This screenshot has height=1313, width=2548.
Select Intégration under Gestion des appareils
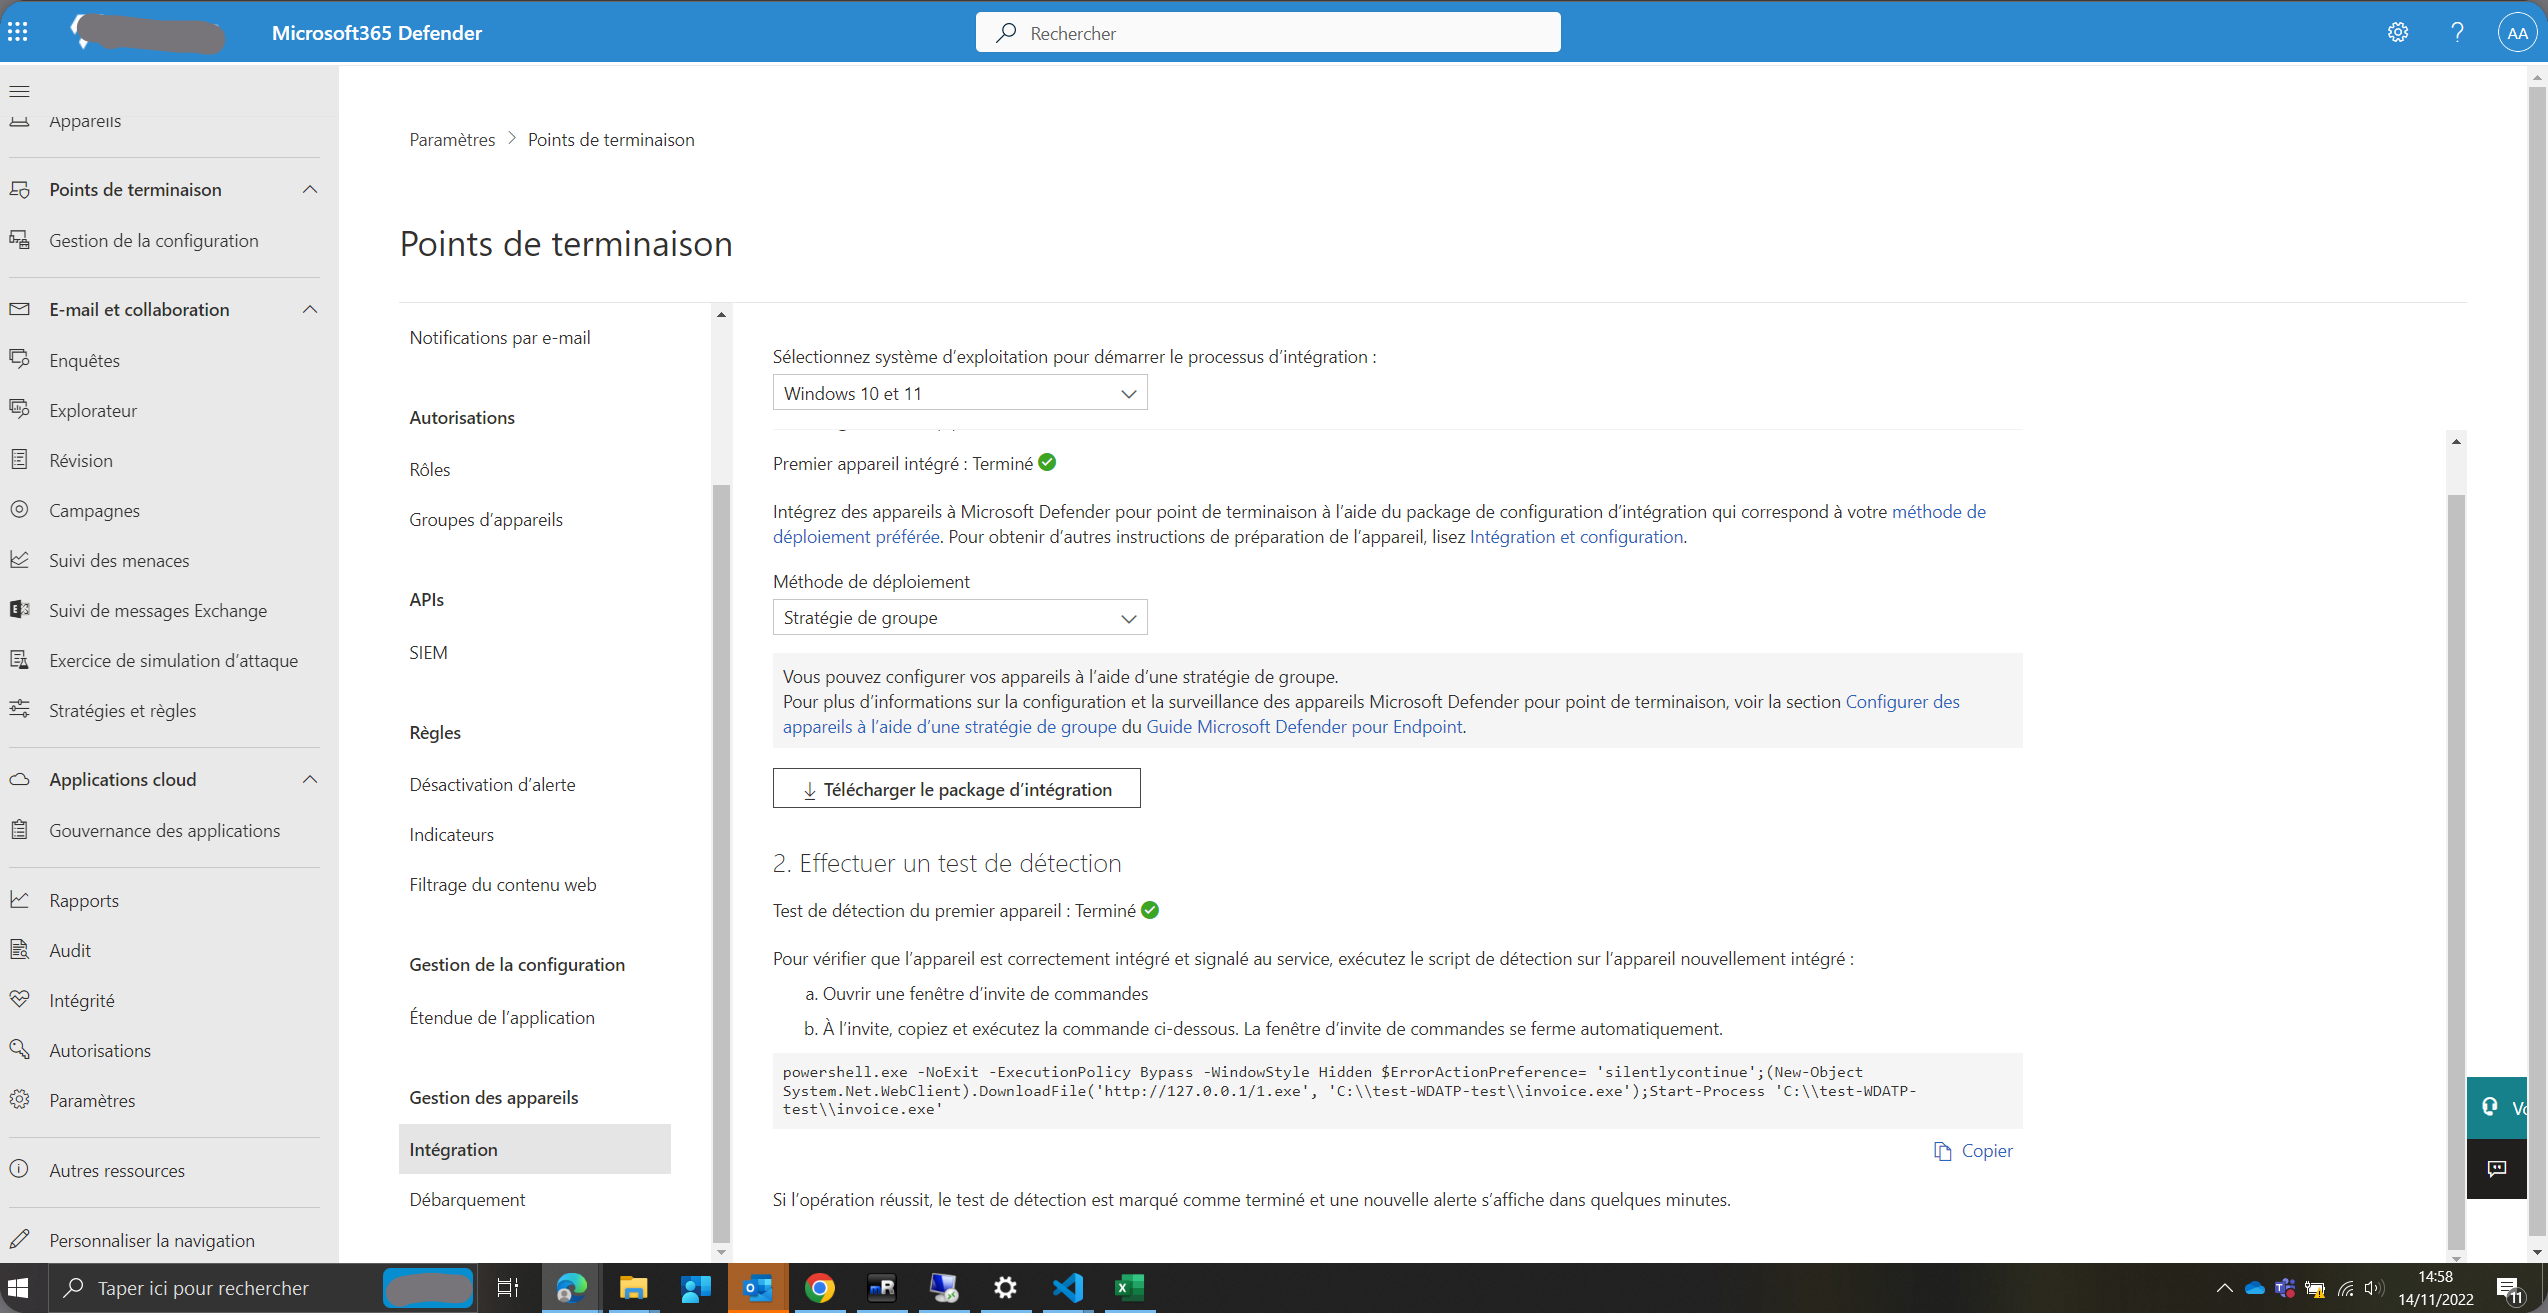coord(535,1149)
